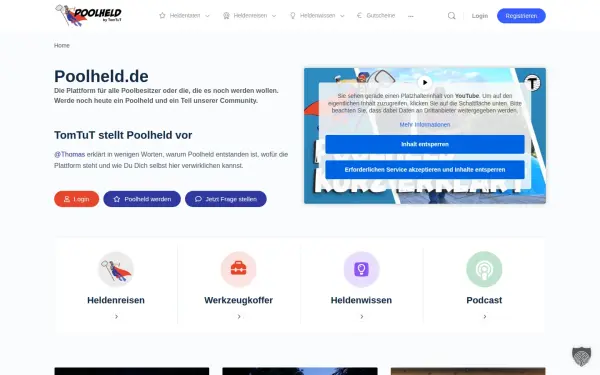
Task: Open the search magnifier icon
Action: [x=452, y=16]
